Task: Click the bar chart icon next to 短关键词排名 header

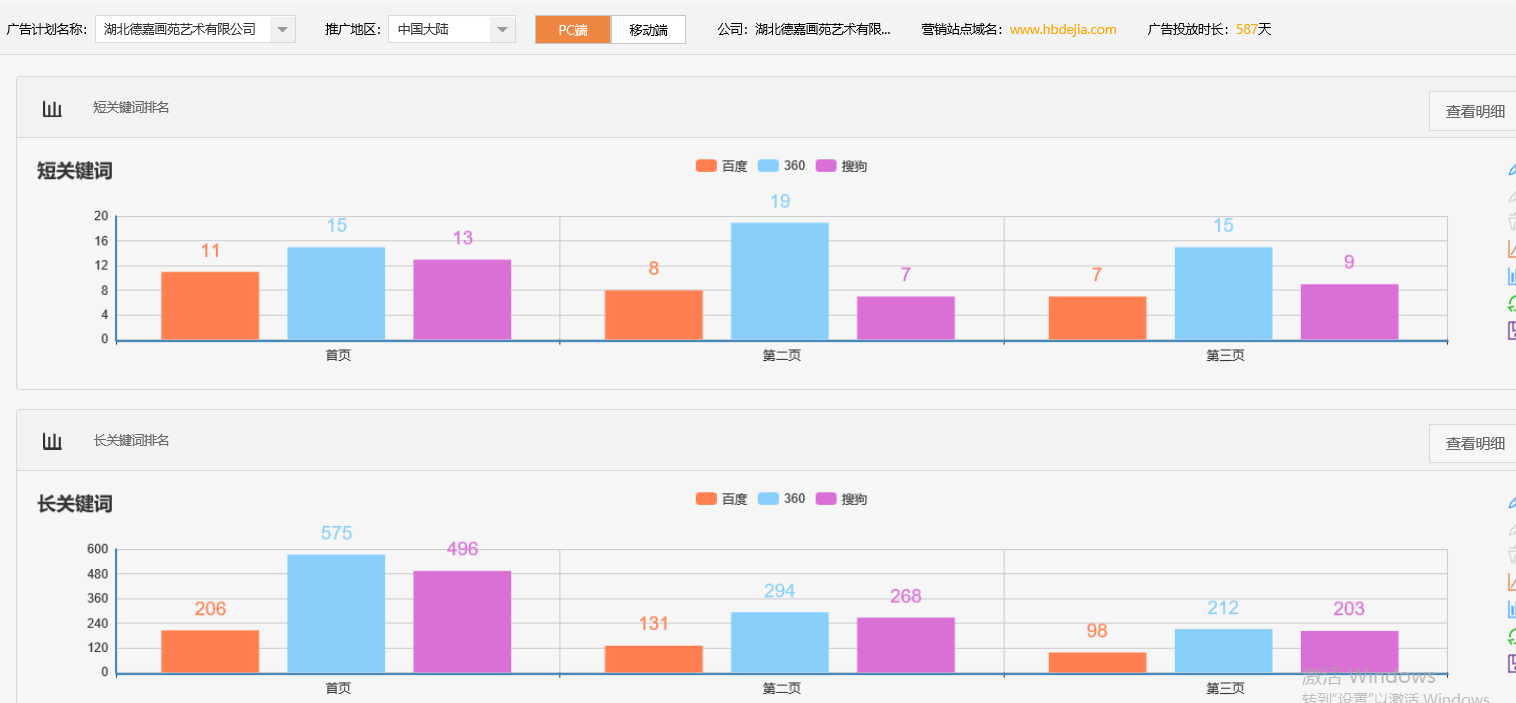Action: tap(53, 108)
